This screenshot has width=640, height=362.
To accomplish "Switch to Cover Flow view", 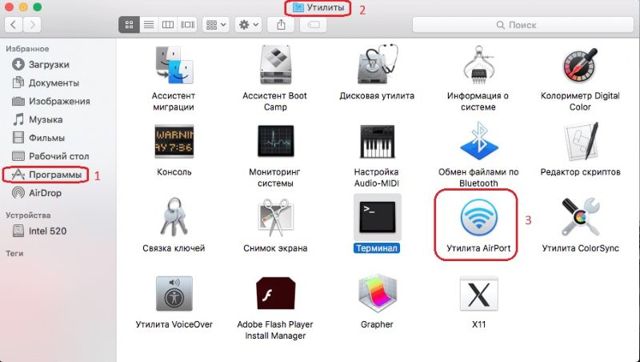I will point(187,25).
